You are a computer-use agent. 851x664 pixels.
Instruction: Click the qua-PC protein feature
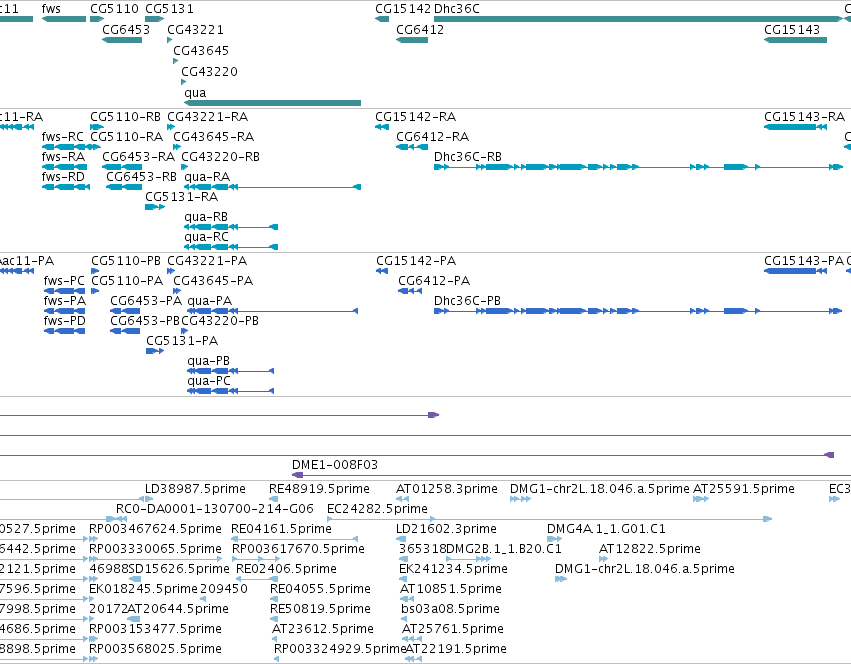pyautogui.click(x=231, y=391)
